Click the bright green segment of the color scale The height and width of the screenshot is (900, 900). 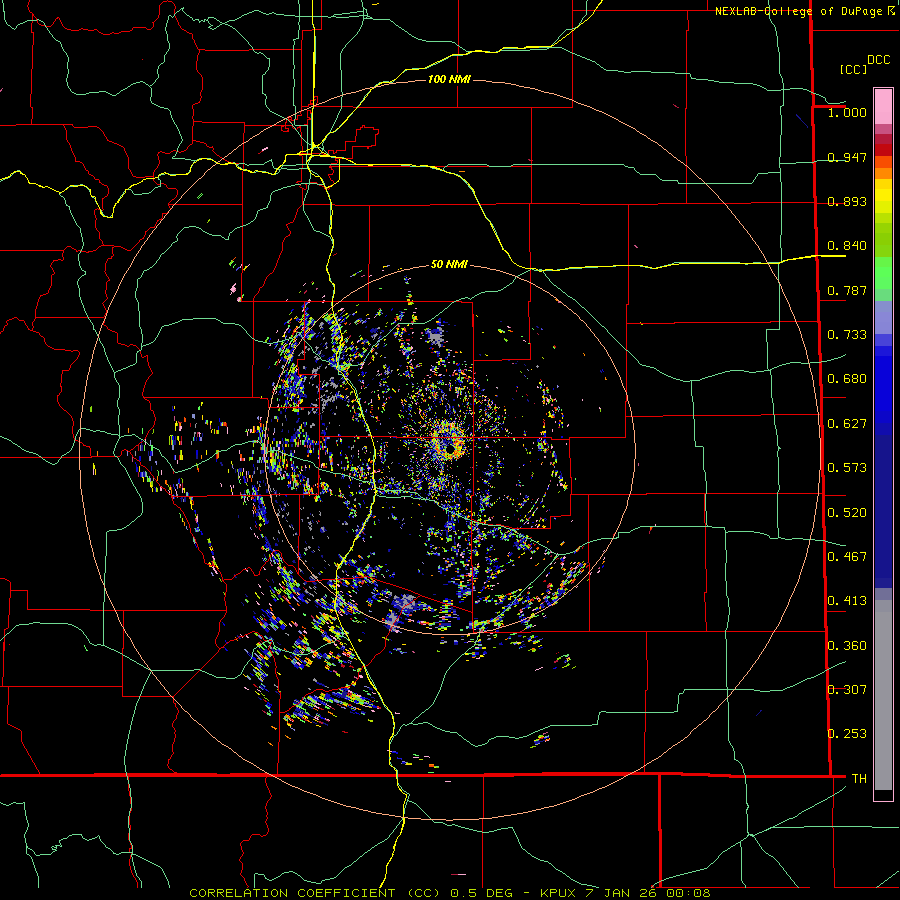[x=883, y=273]
